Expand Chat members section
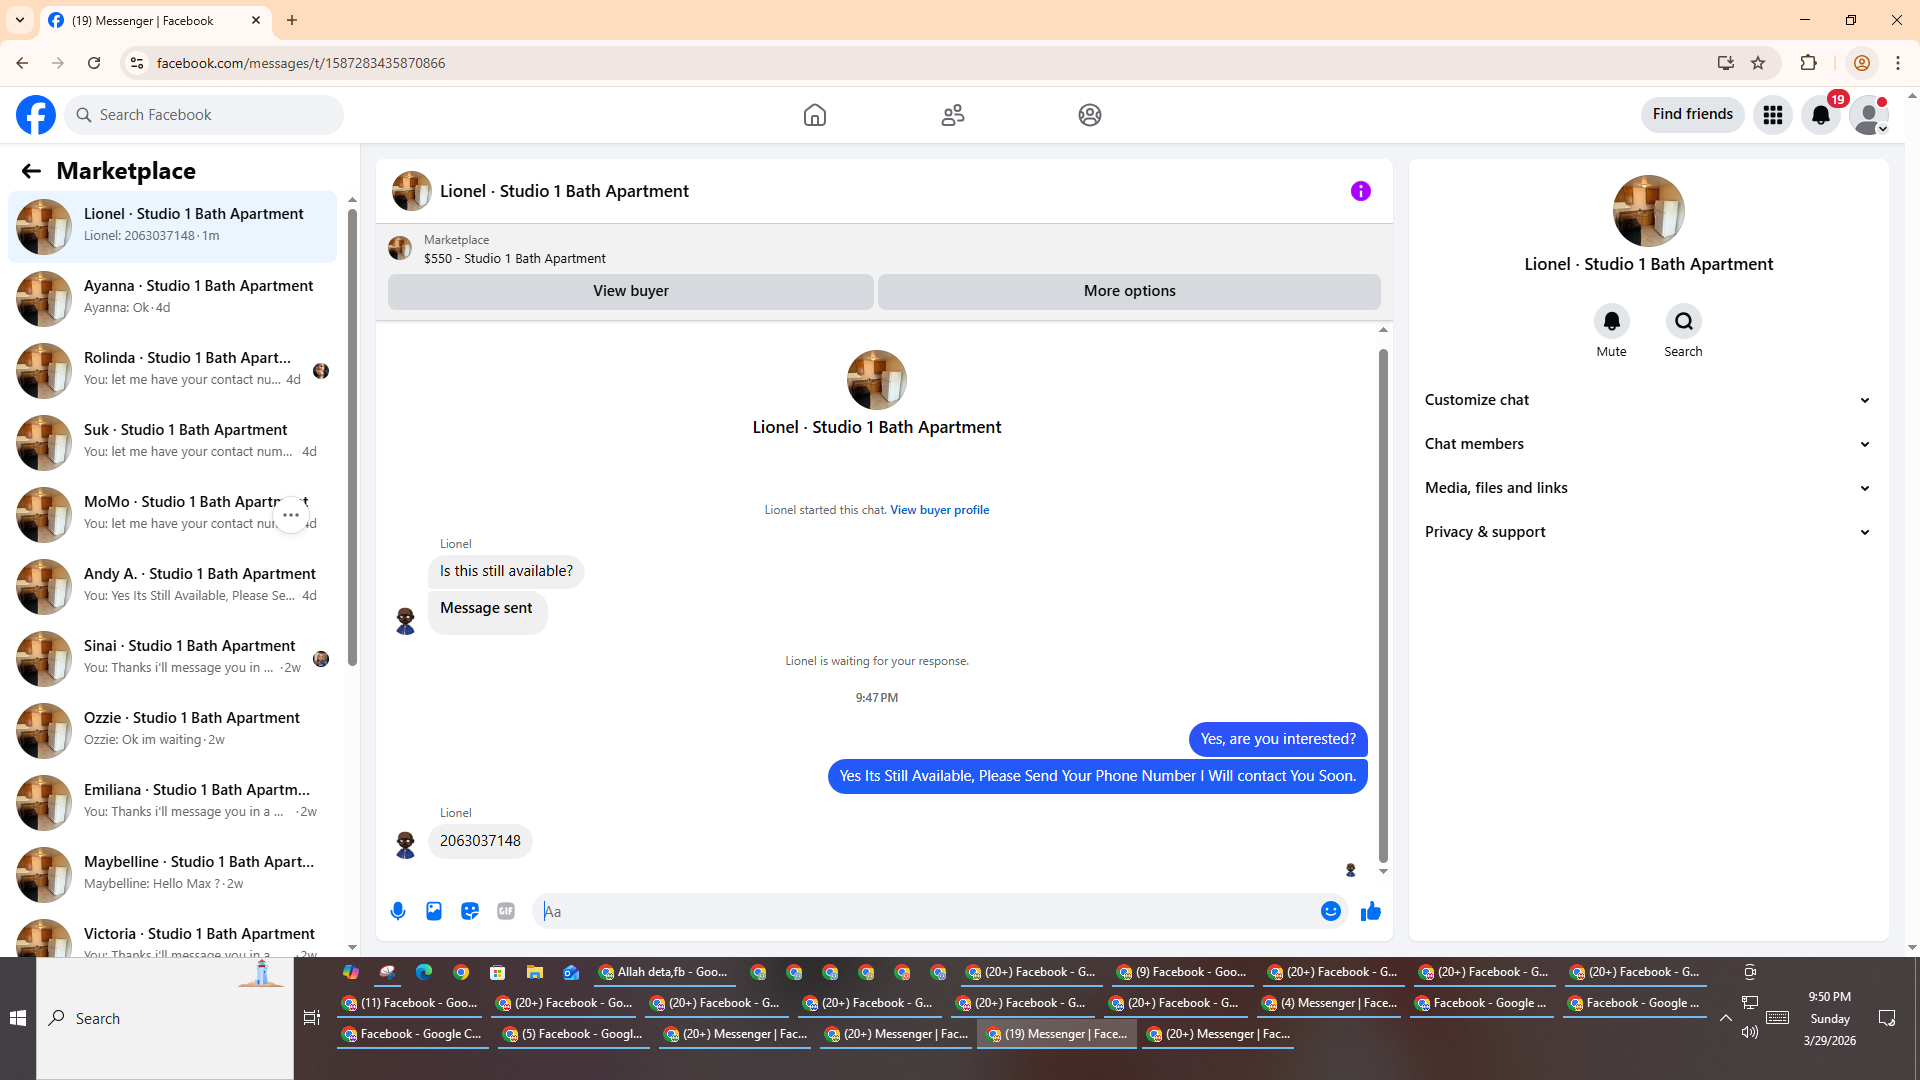 point(1648,444)
